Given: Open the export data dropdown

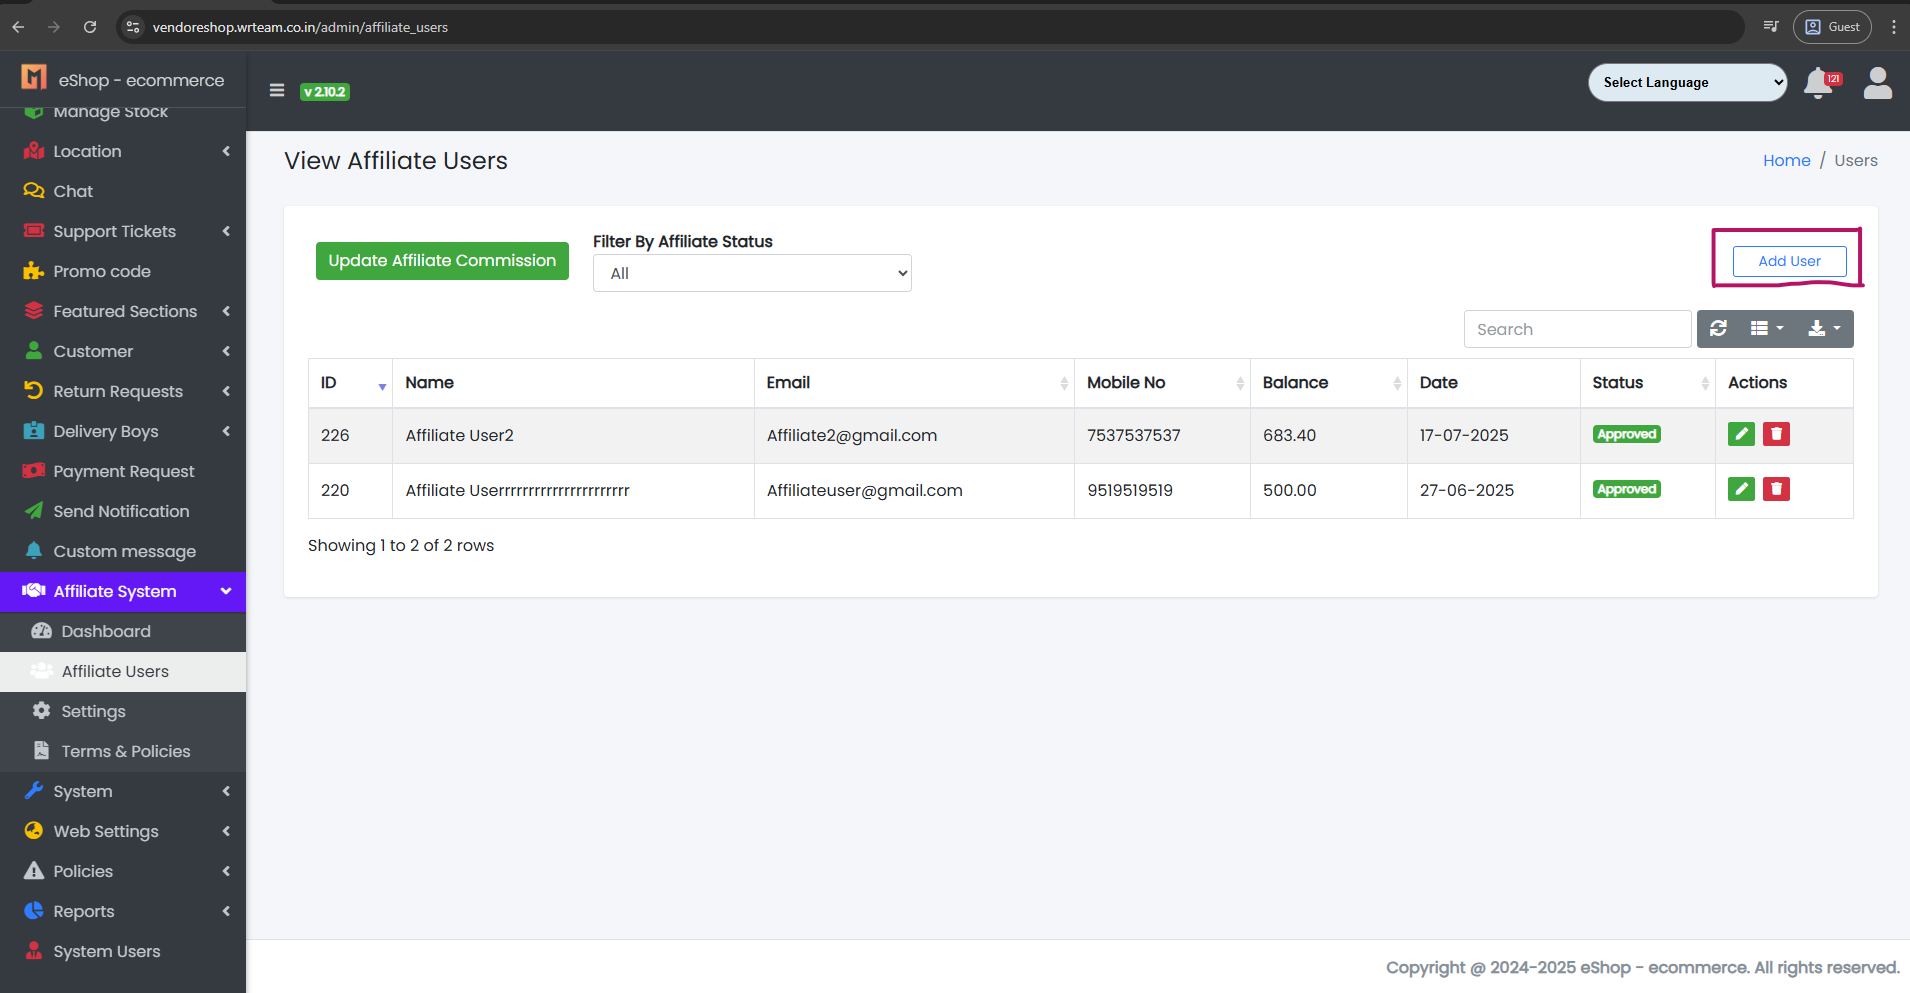Looking at the screenshot, I should click(1824, 328).
